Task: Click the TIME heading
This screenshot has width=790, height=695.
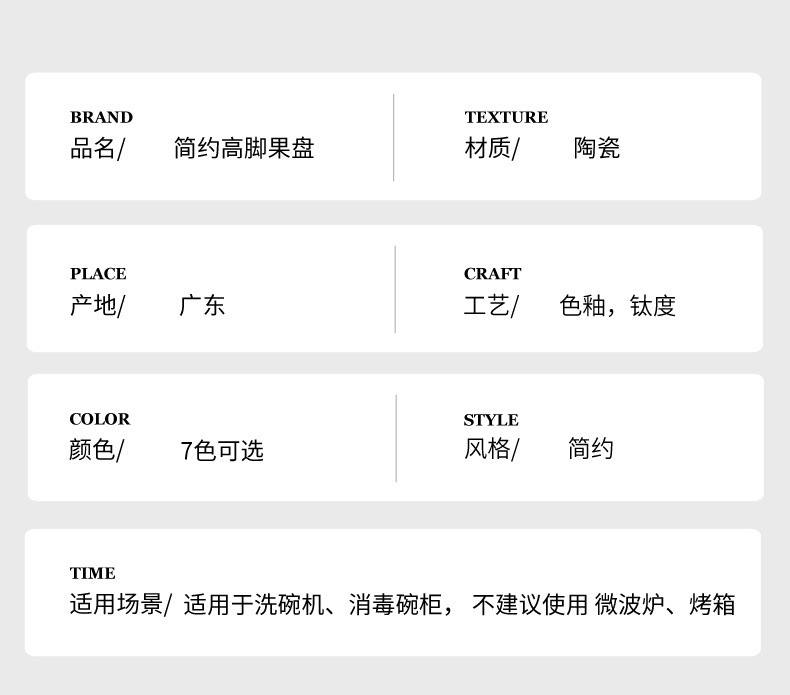Action: coord(93,573)
